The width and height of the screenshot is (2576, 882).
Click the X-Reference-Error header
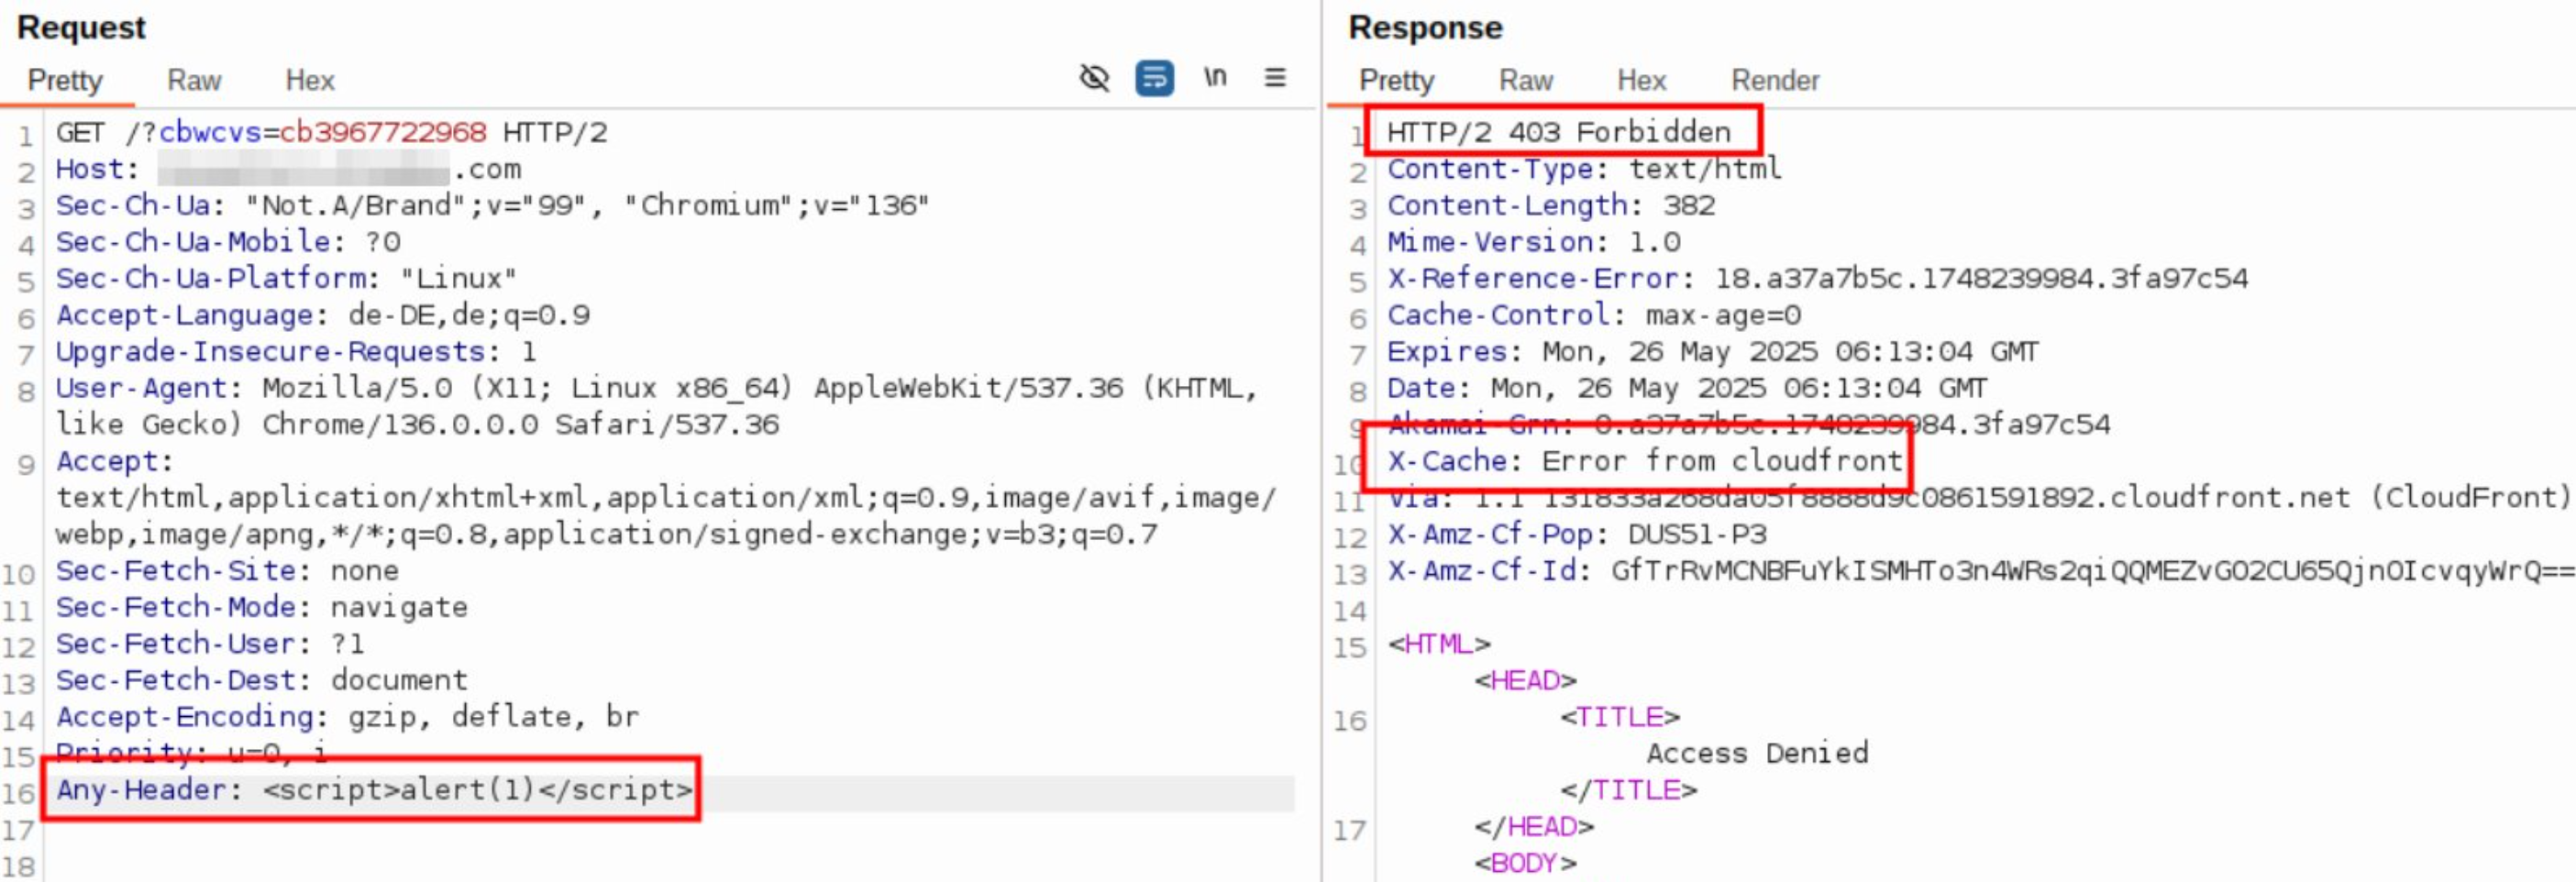tap(1817, 278)
